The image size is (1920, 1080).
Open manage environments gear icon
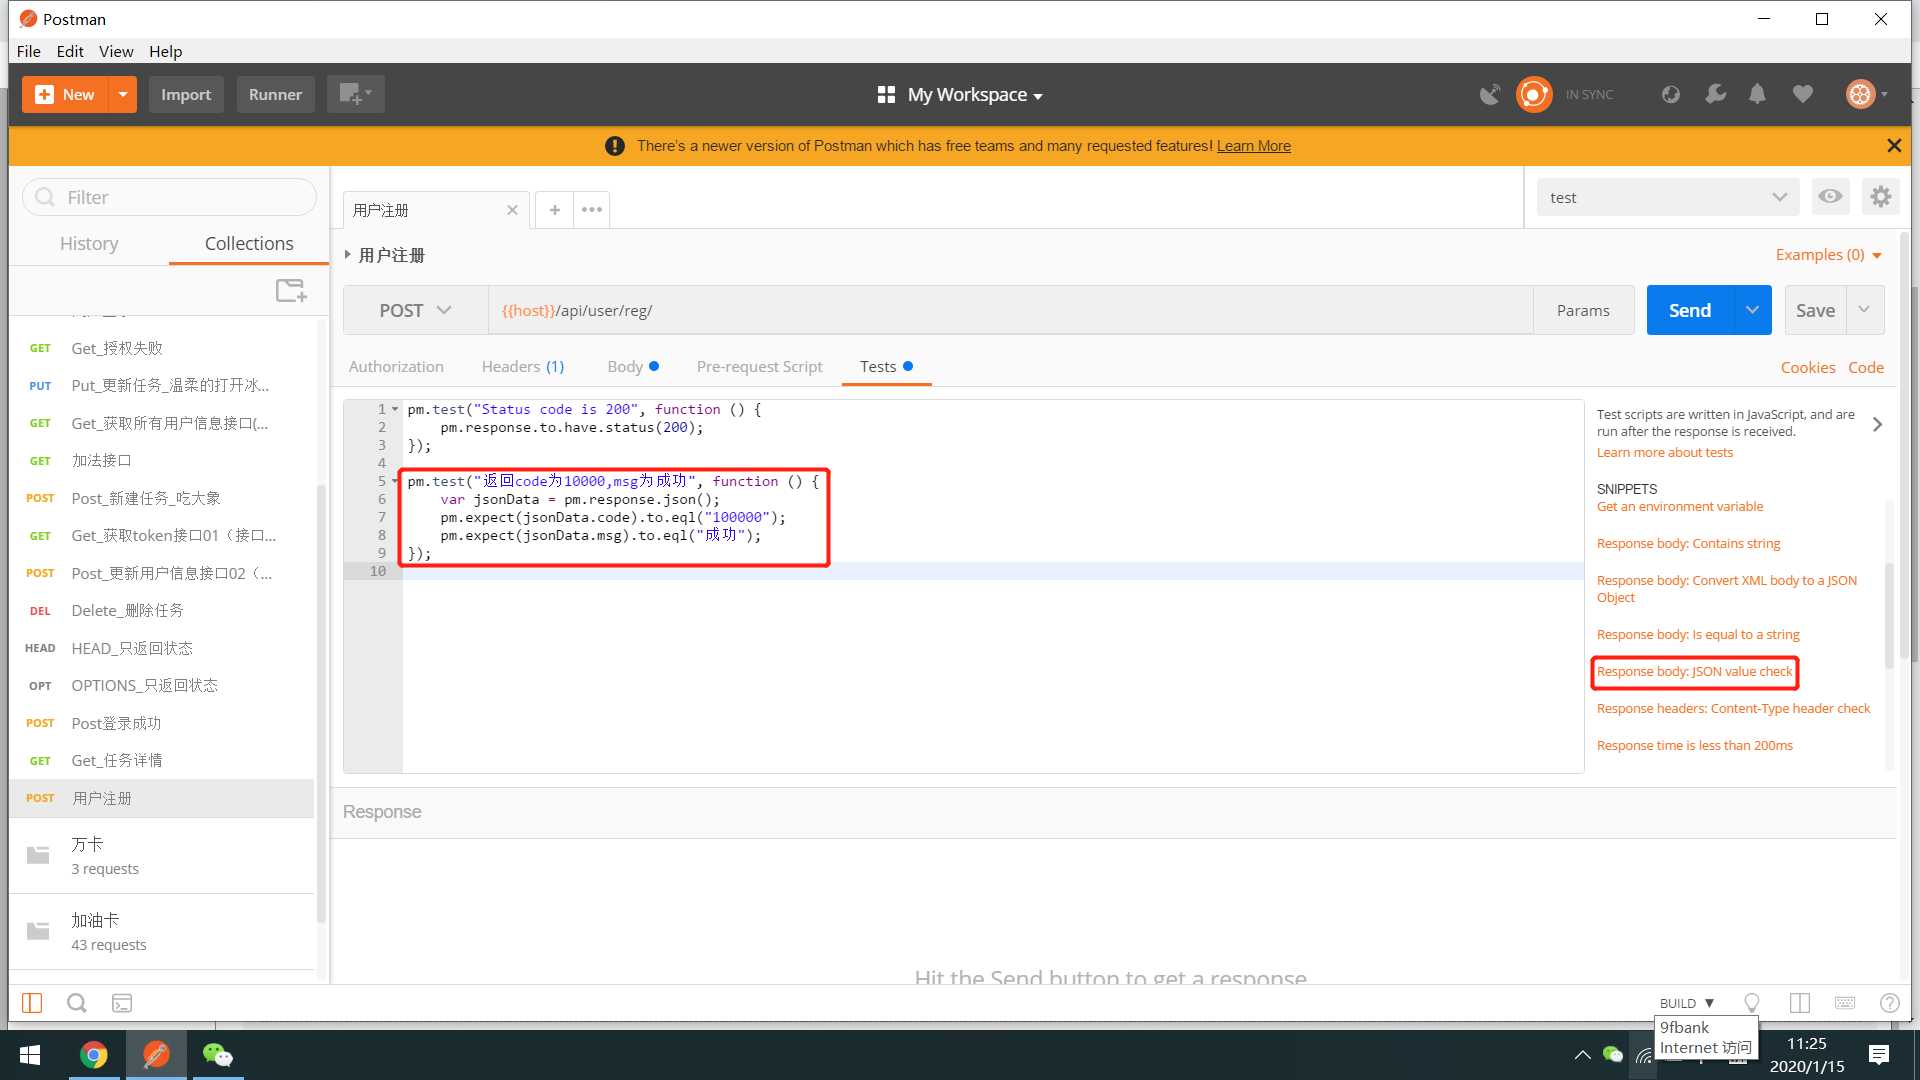pos(1881,197)
